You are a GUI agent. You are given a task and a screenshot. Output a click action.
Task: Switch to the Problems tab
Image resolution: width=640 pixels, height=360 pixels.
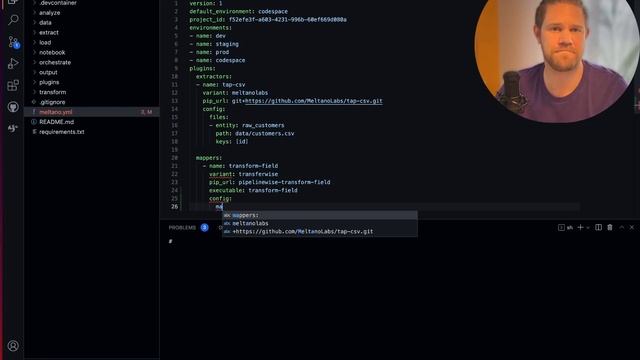pos(182,228)
